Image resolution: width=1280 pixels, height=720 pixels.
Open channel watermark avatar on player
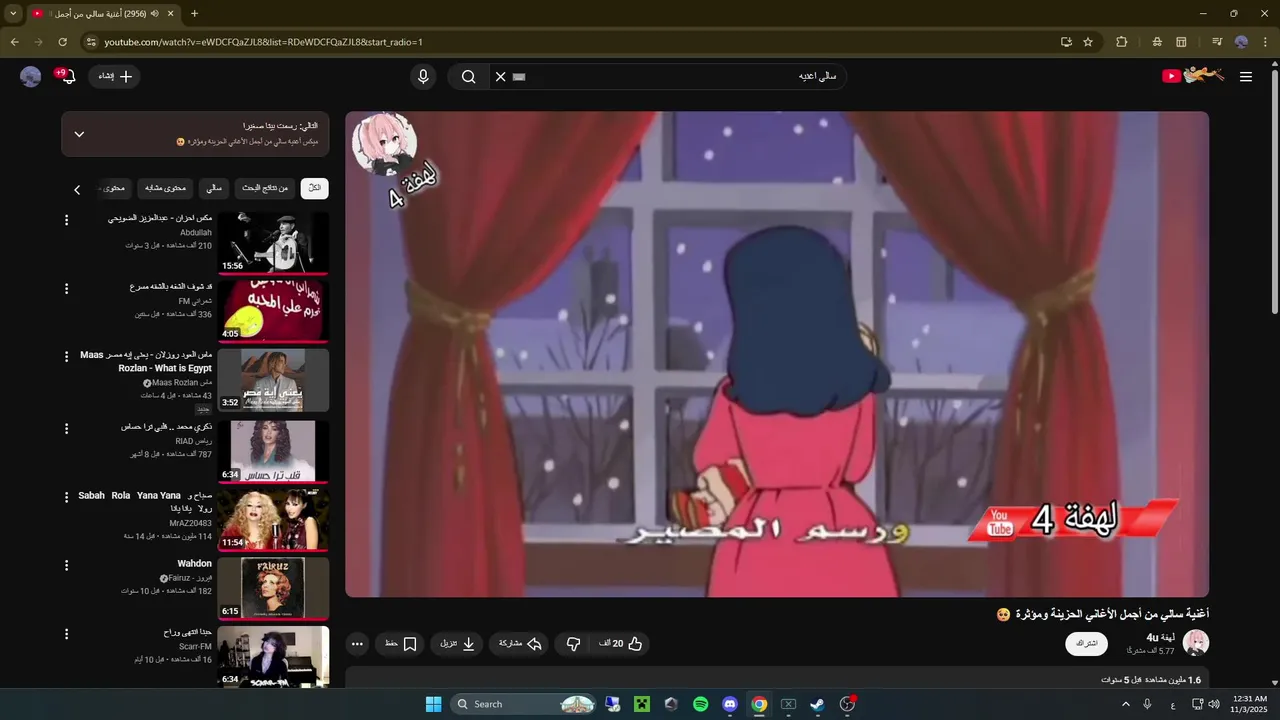point(384,144)
